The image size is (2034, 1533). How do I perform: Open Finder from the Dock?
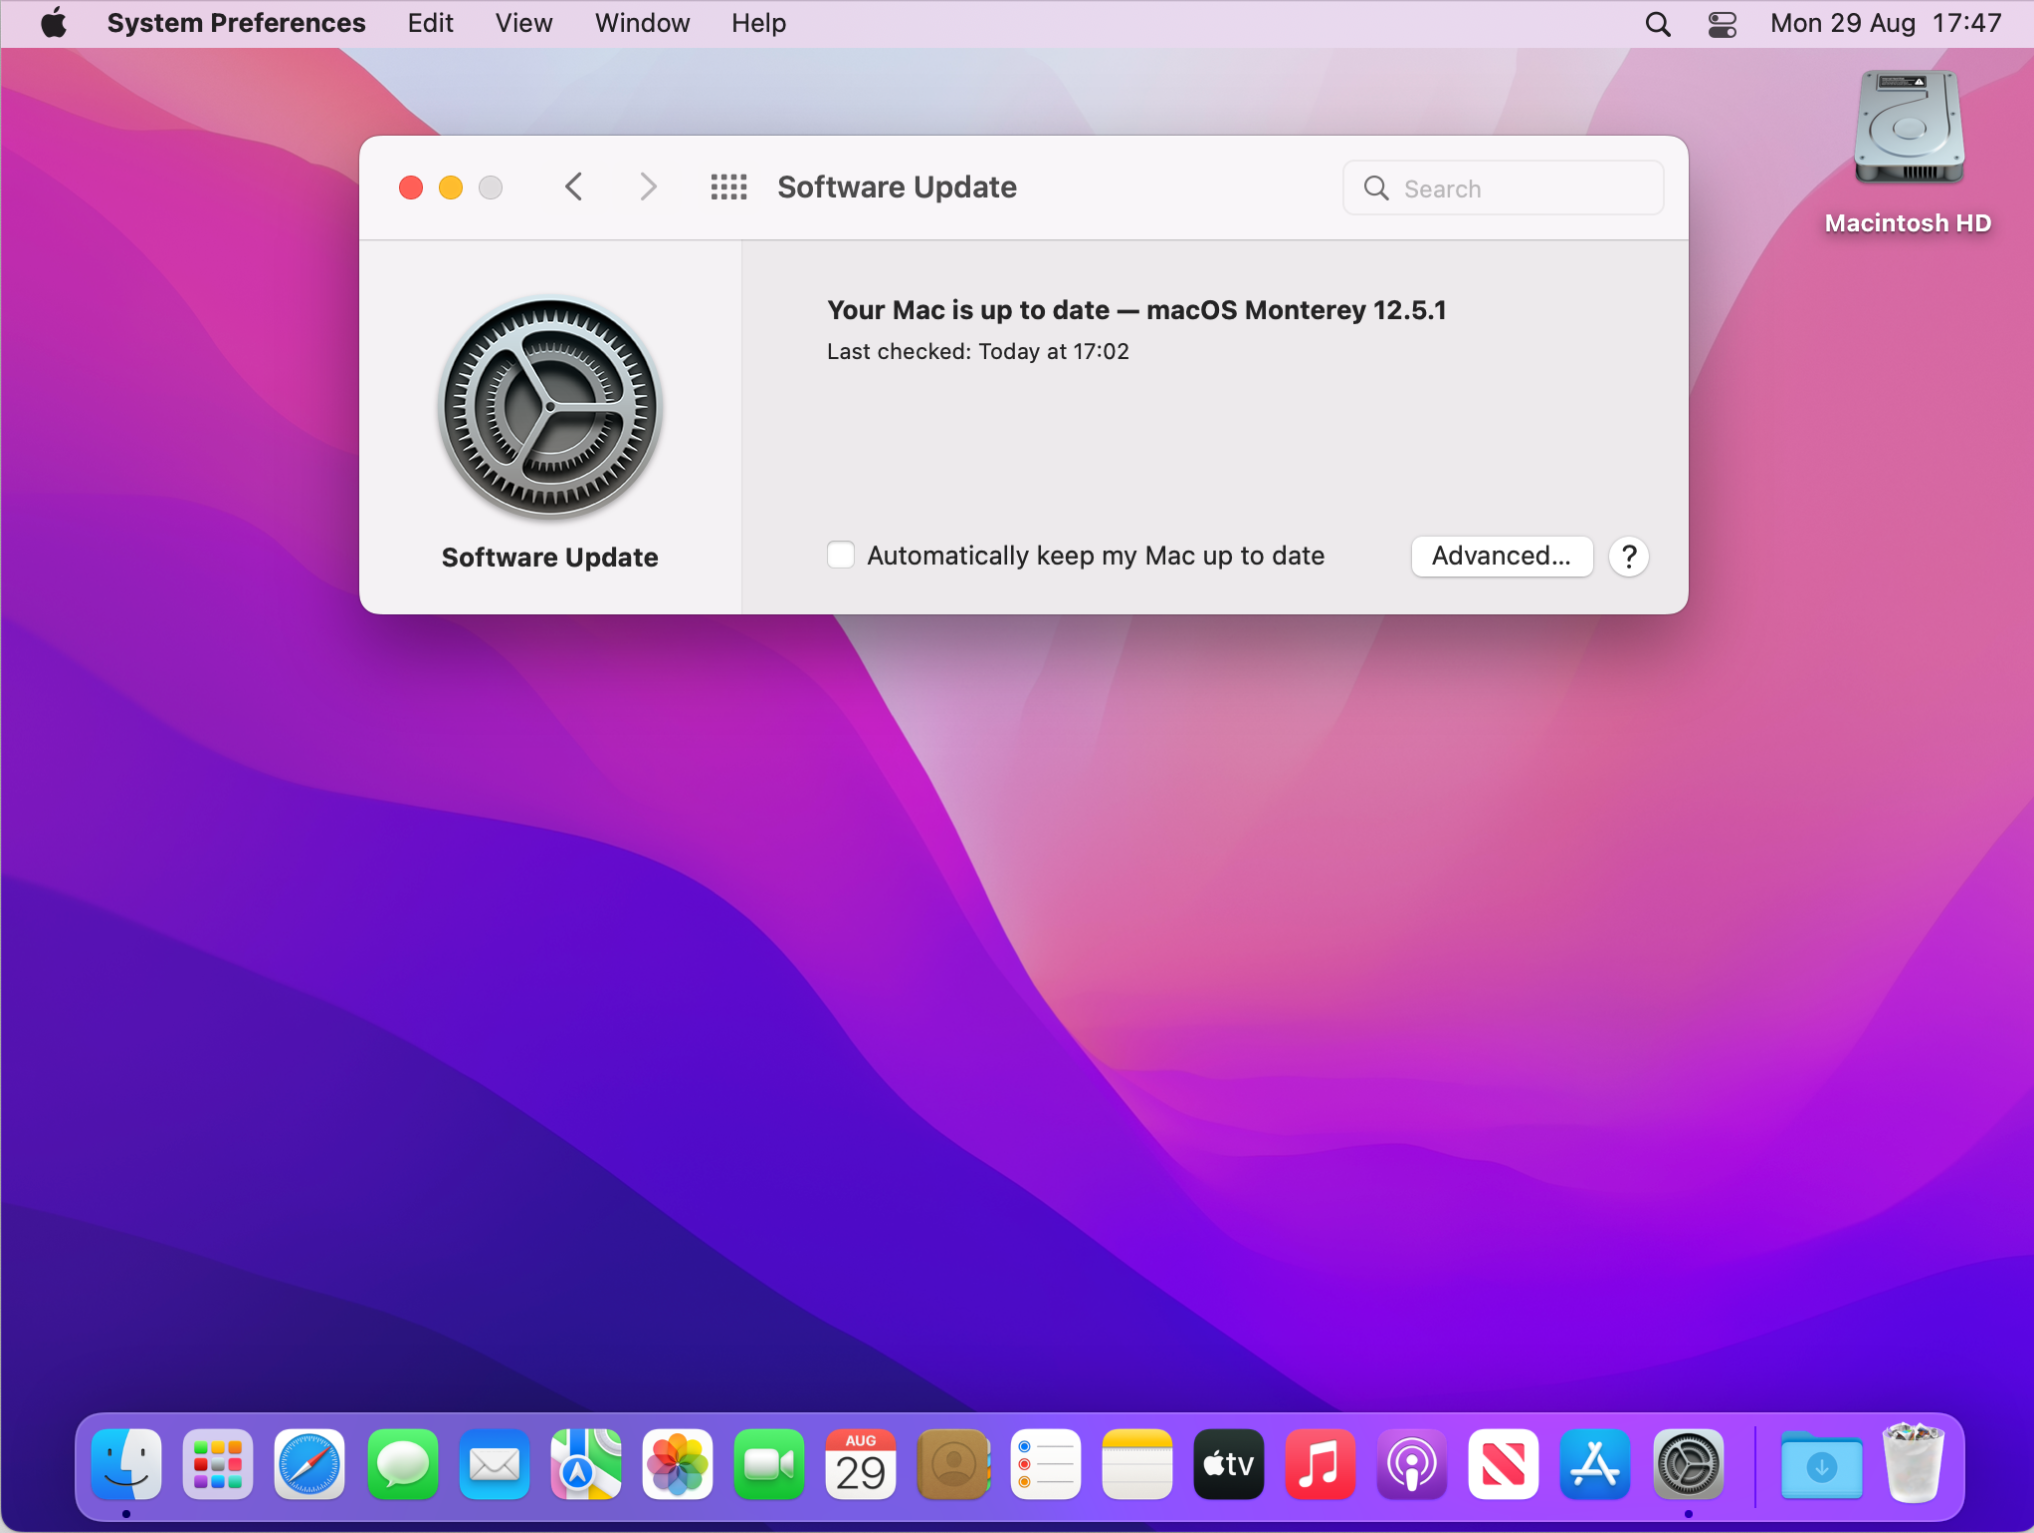126,1465
